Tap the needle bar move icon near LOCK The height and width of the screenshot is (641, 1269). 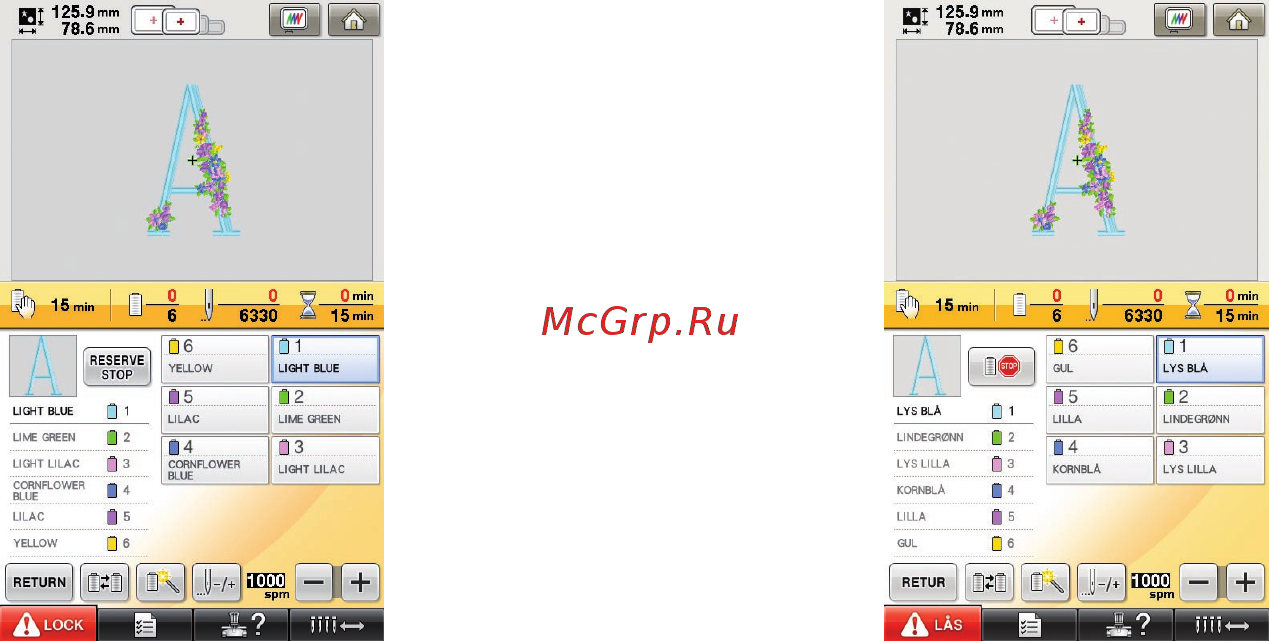tap(336, 625)
